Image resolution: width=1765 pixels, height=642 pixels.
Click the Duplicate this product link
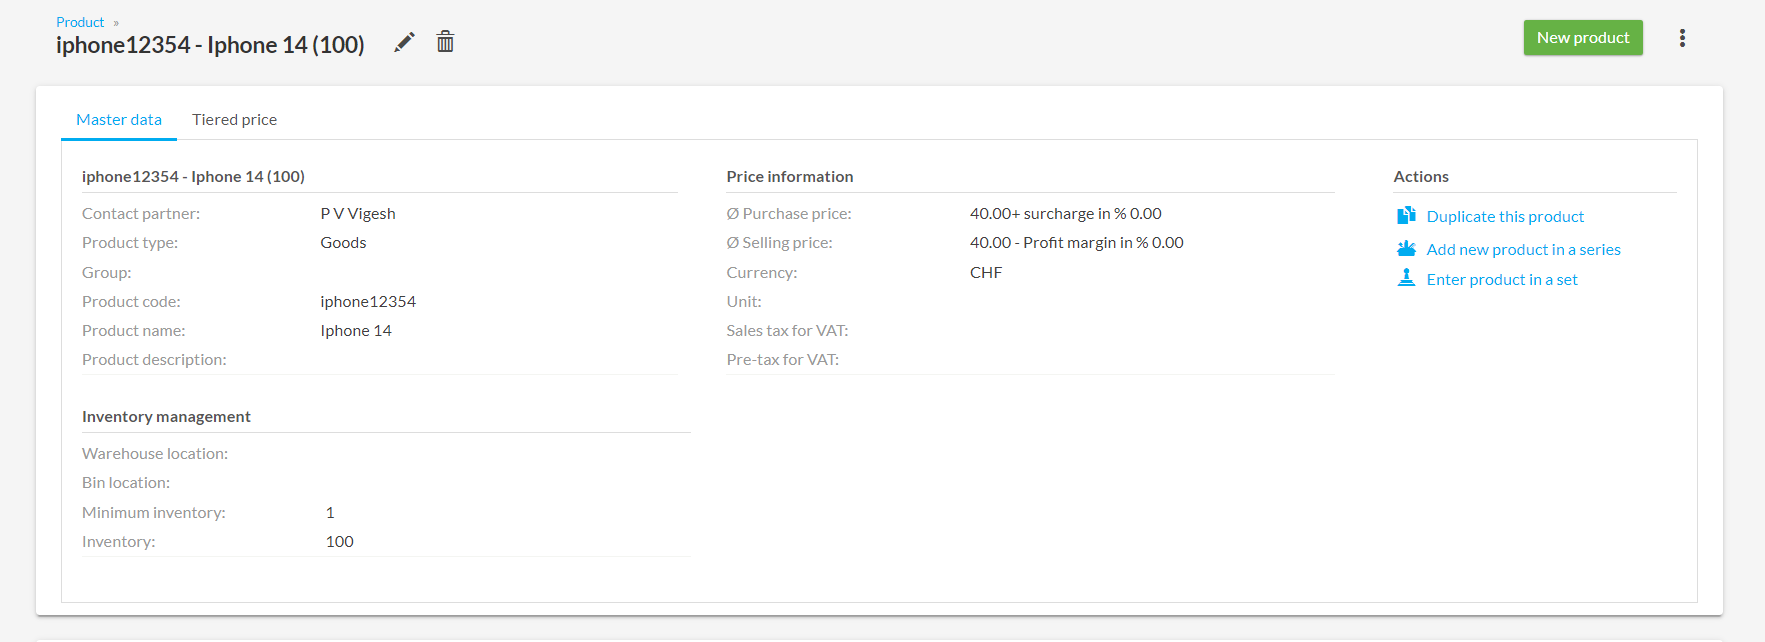(x=1505, y=217)
